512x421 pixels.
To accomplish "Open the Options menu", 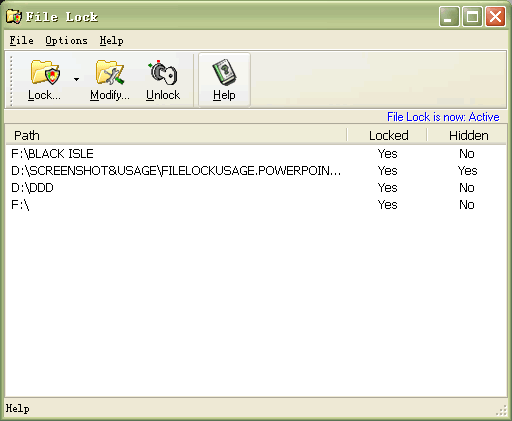I will coord(66,41).
